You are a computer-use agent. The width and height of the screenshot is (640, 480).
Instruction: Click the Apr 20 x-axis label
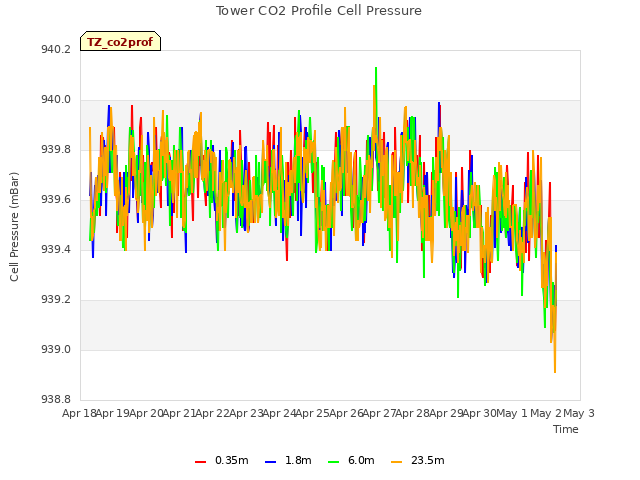coord(147,413)
